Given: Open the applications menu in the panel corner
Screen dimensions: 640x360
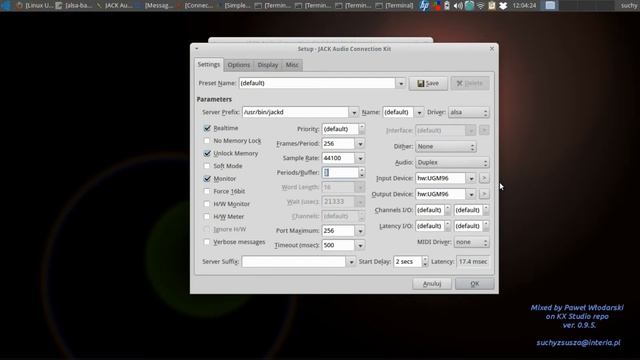Looking at the screenshot, I should tap(6, 5).
